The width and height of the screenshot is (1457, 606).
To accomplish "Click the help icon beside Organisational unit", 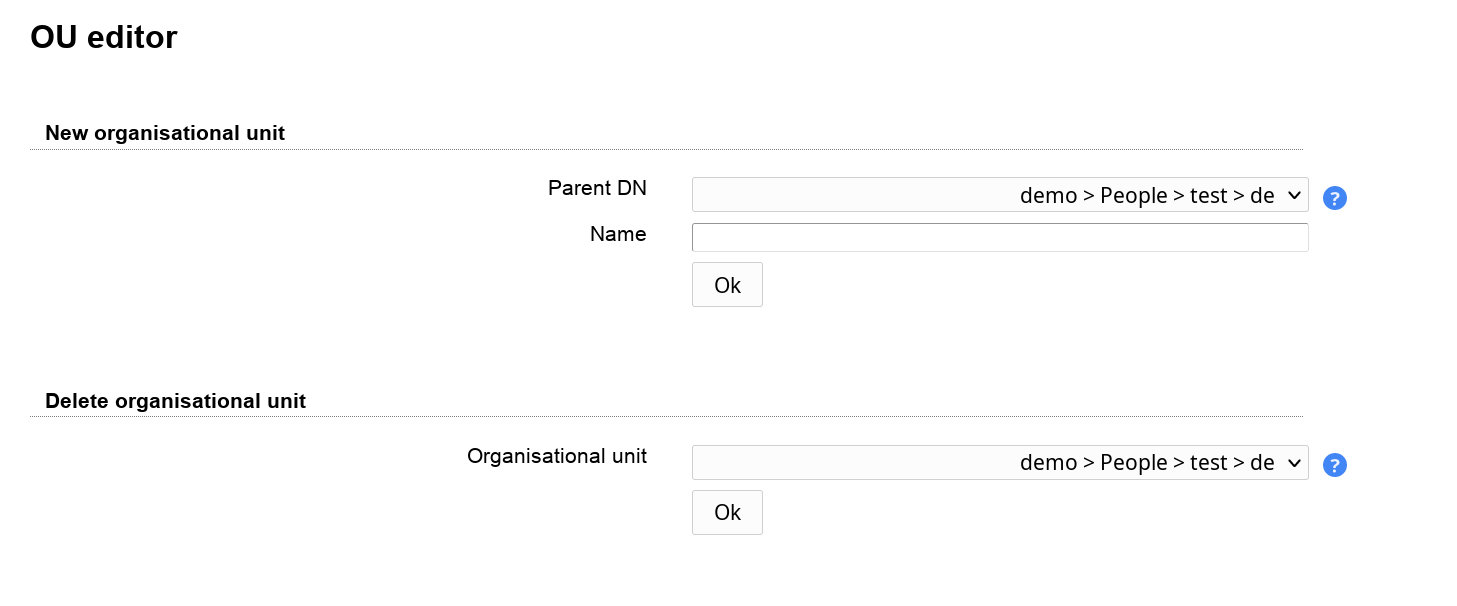I will point(1334,465).
